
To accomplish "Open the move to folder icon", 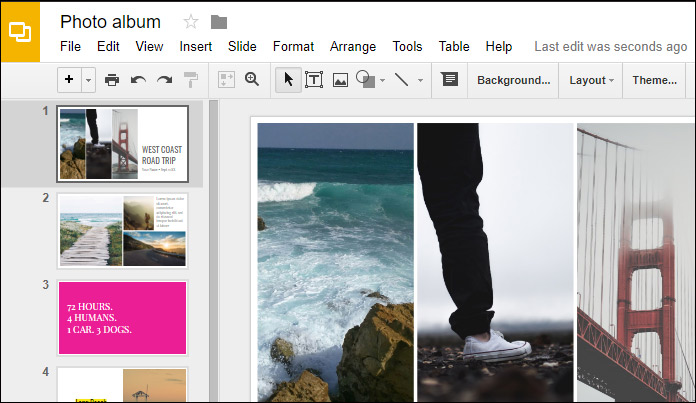I will (x=219, y=22).
